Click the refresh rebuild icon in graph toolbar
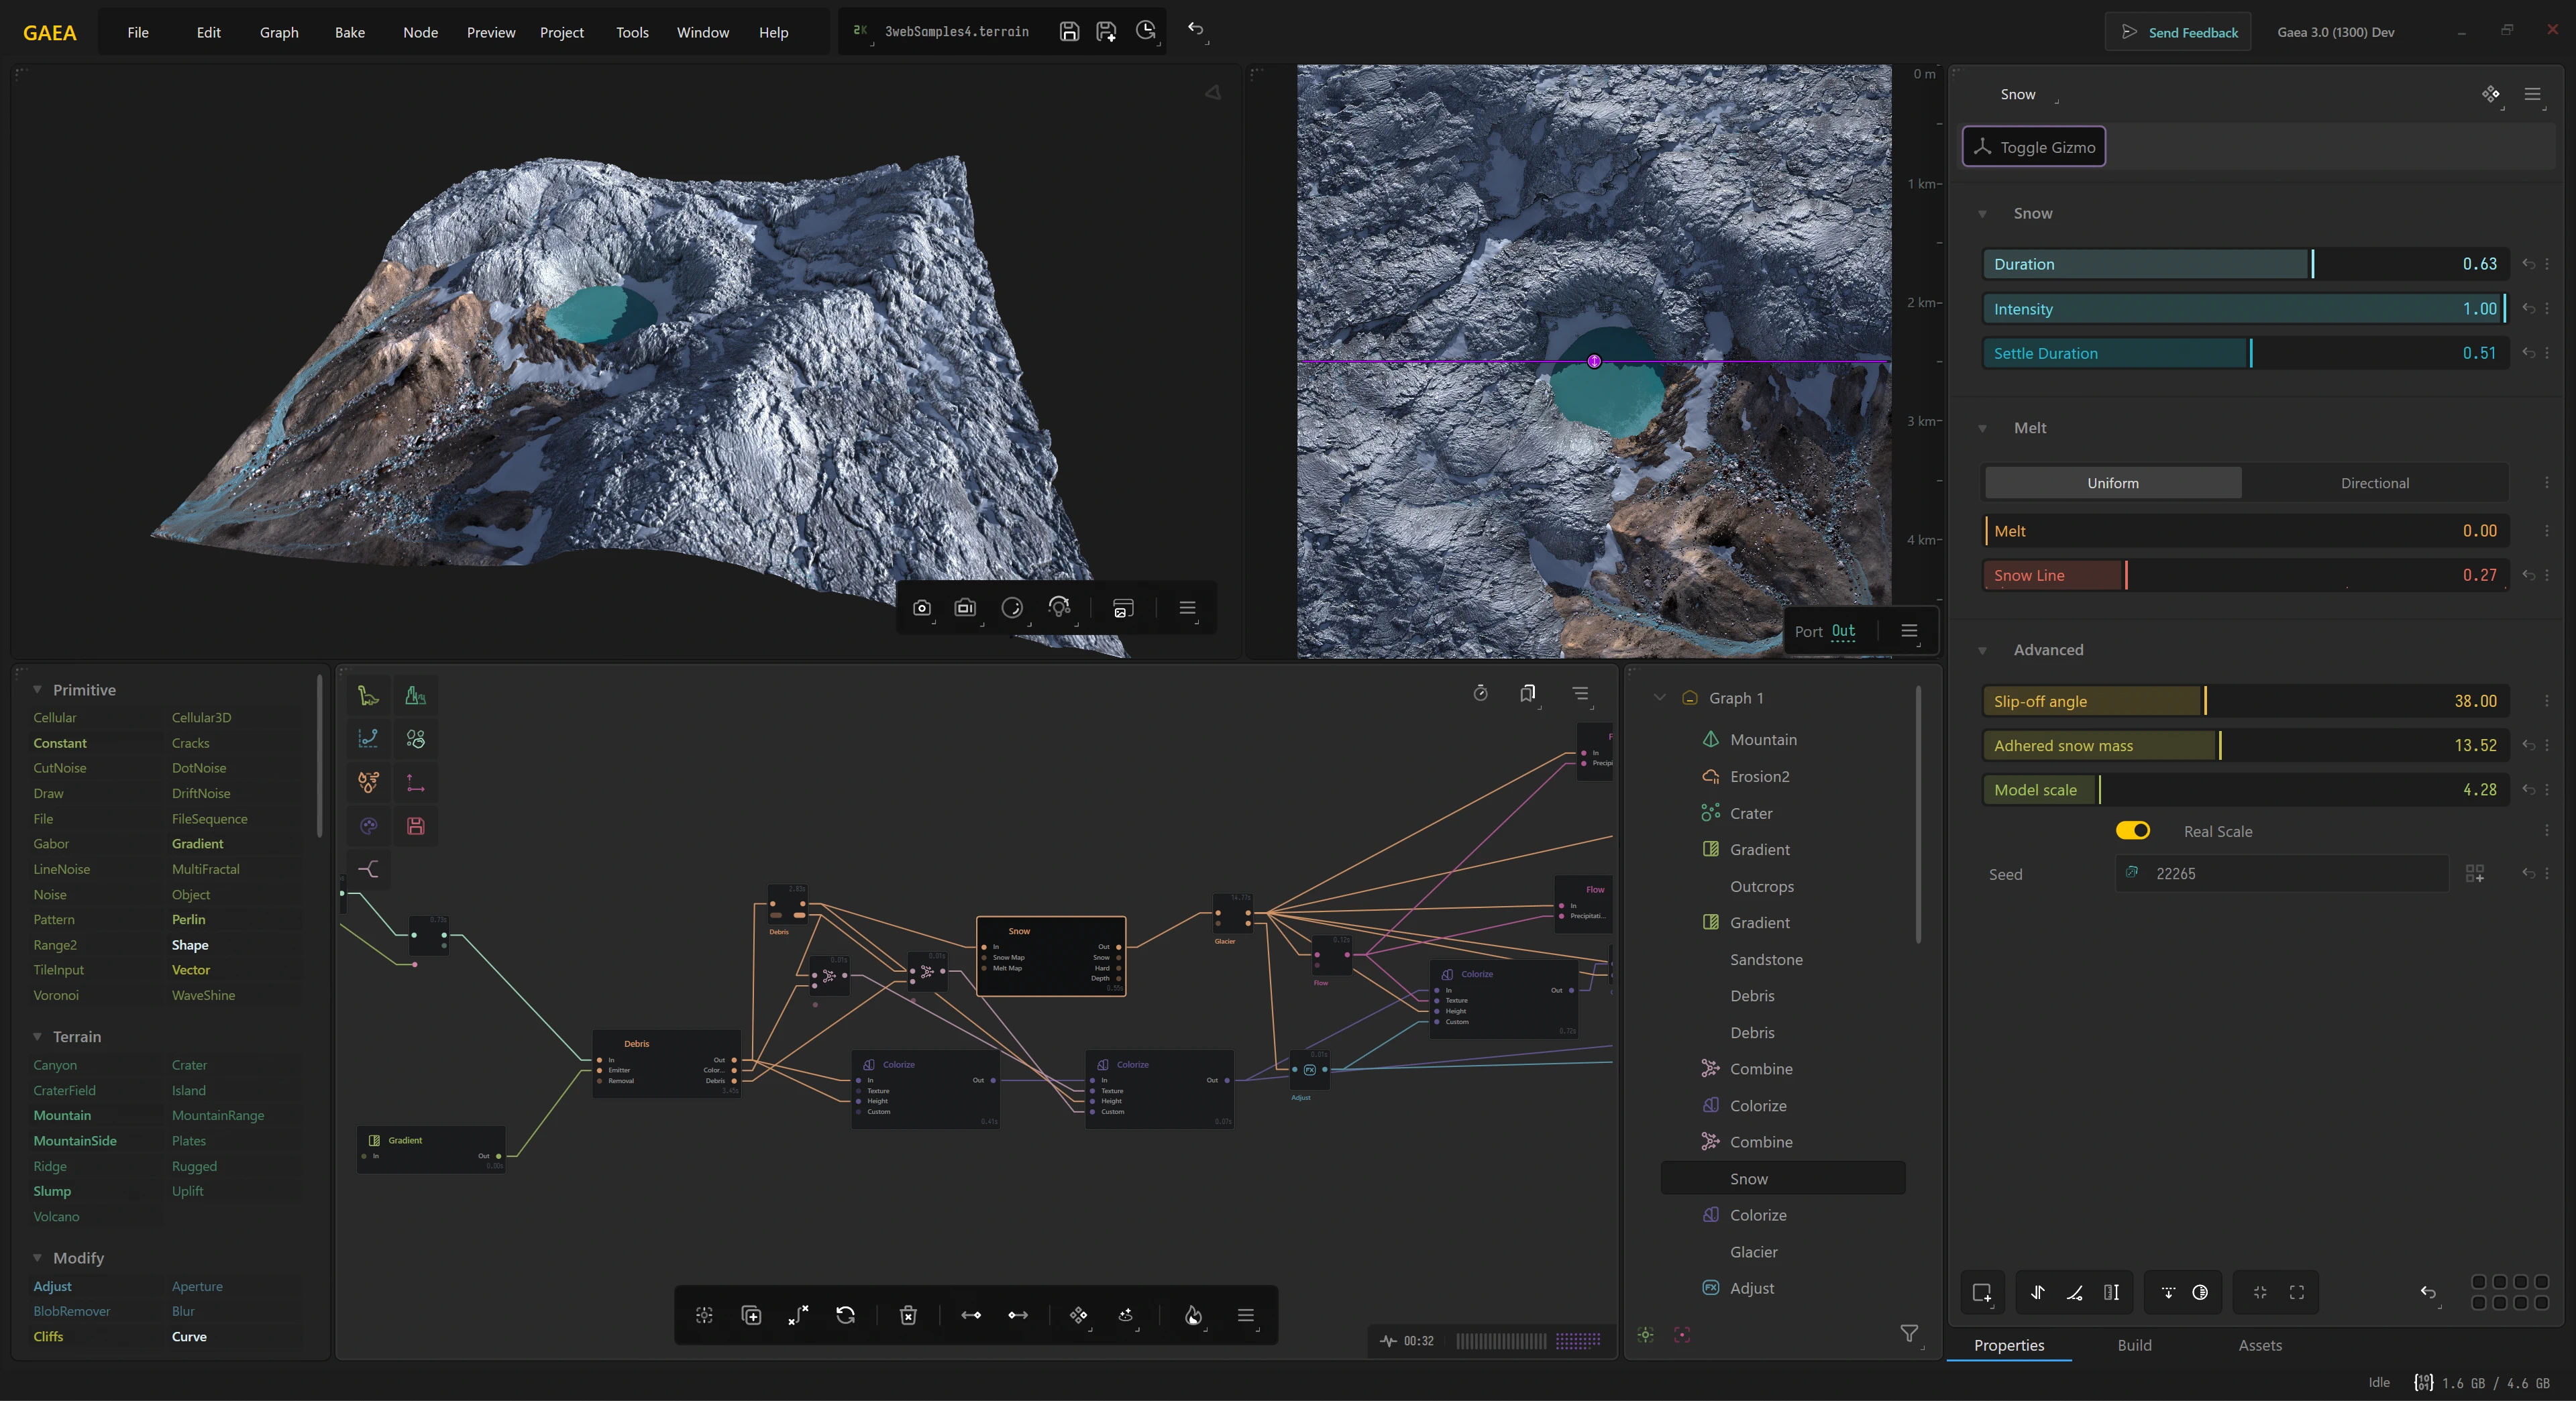This screenshot has height=1401, width=2576. pos(845,1315)
